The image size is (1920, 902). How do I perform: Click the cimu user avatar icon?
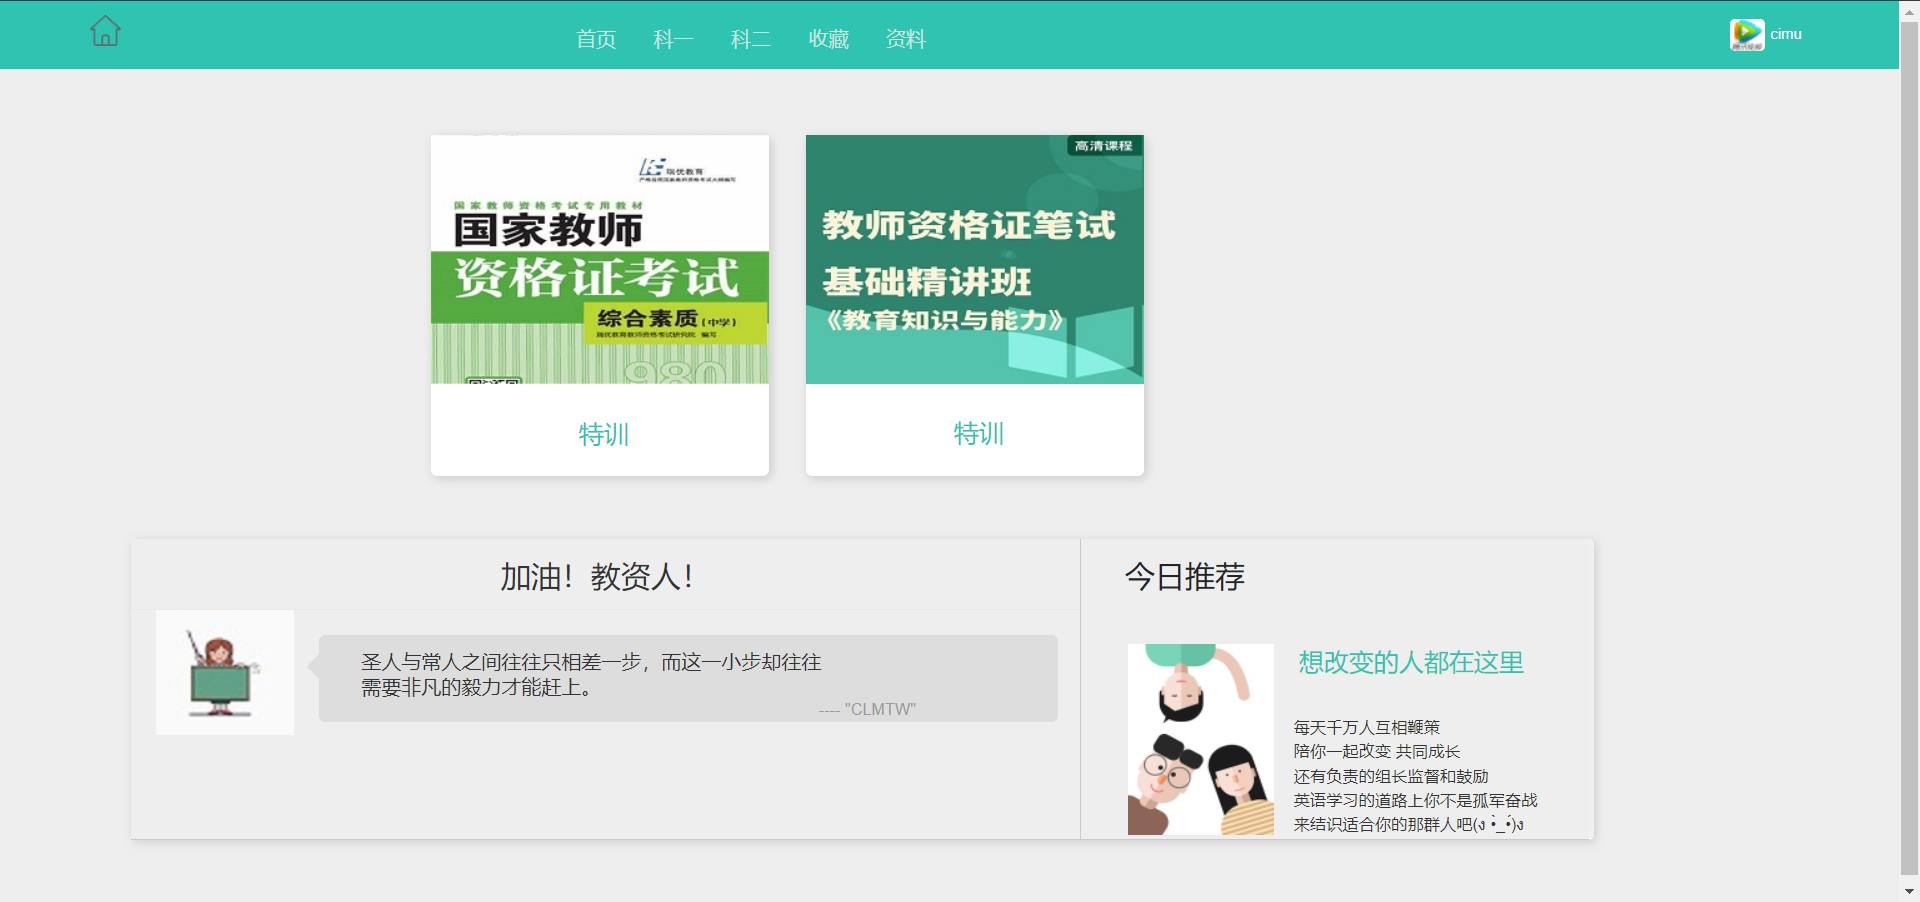pyautogui.click(x=1746, y=35)
